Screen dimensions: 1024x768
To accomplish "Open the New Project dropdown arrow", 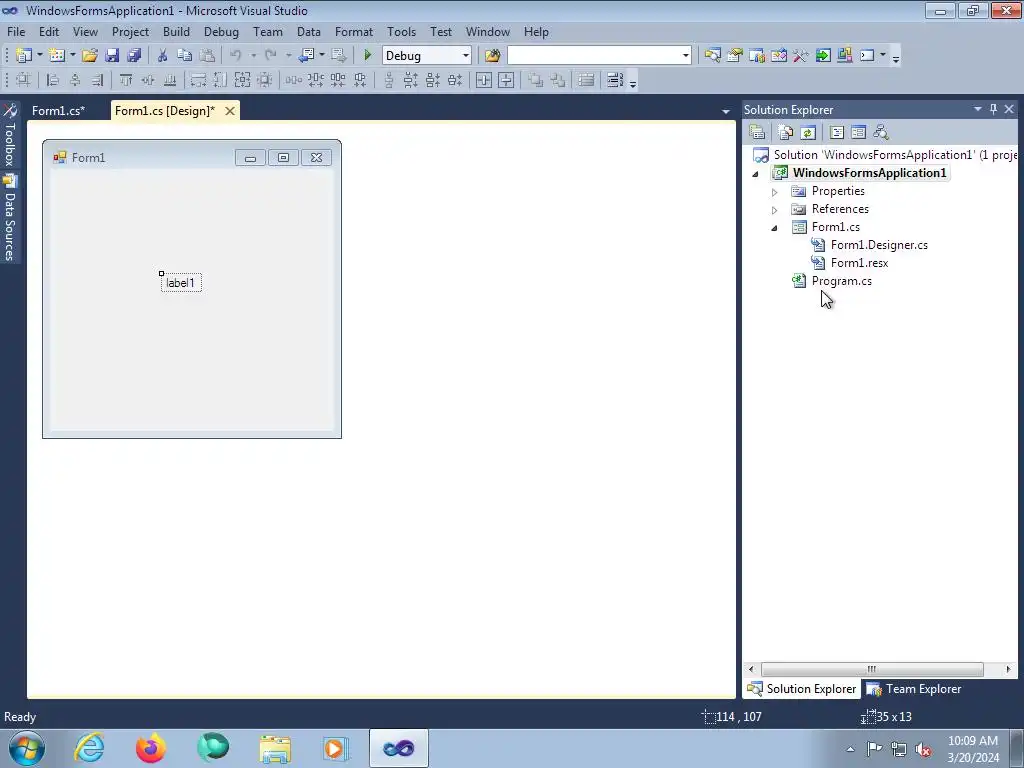I will tap(39, 56).
